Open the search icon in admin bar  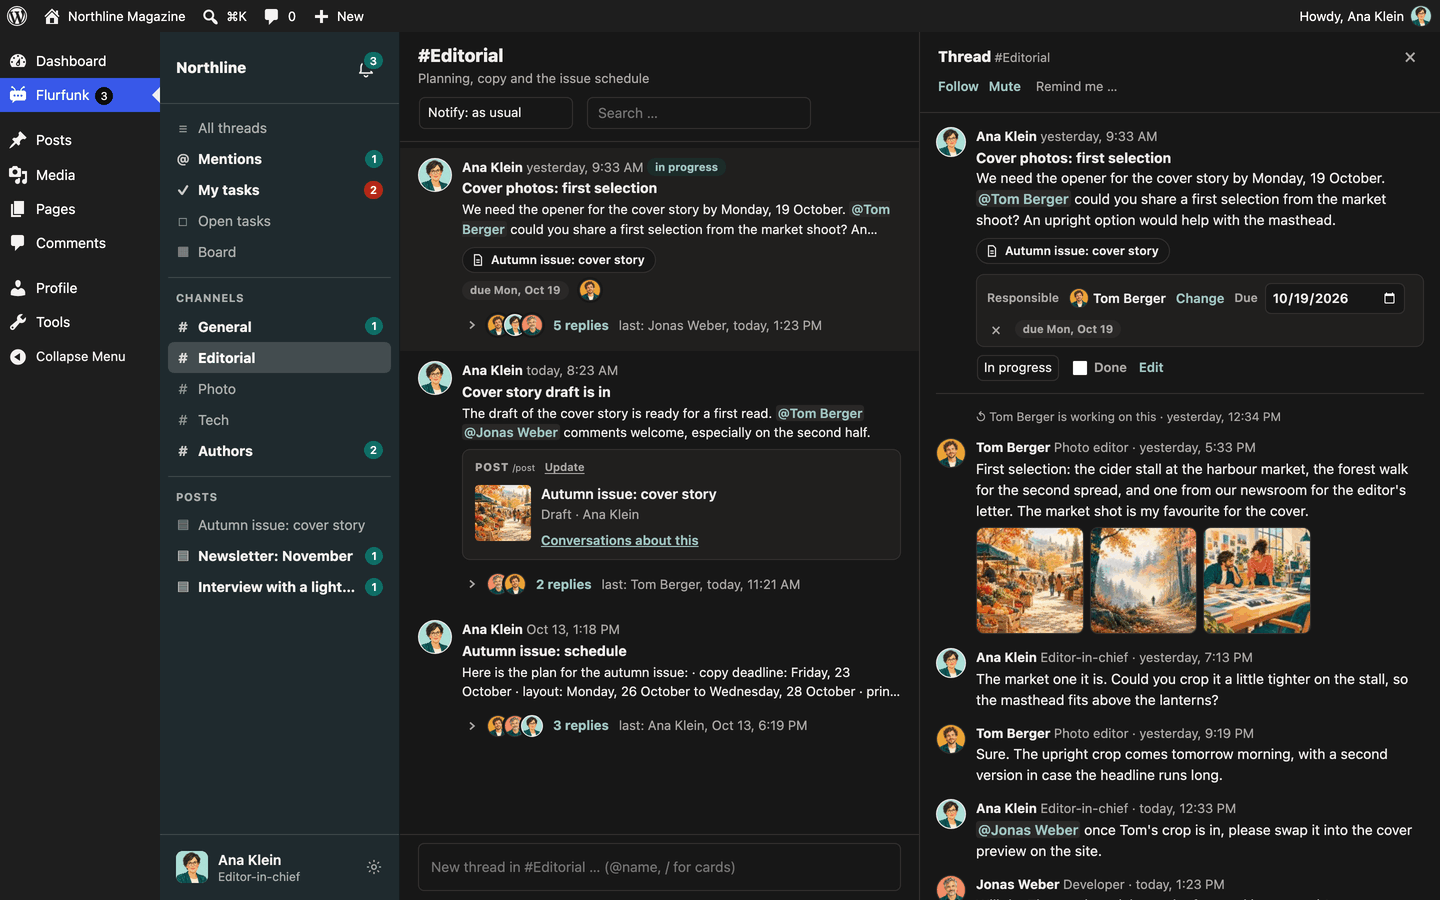coord(210,16)
